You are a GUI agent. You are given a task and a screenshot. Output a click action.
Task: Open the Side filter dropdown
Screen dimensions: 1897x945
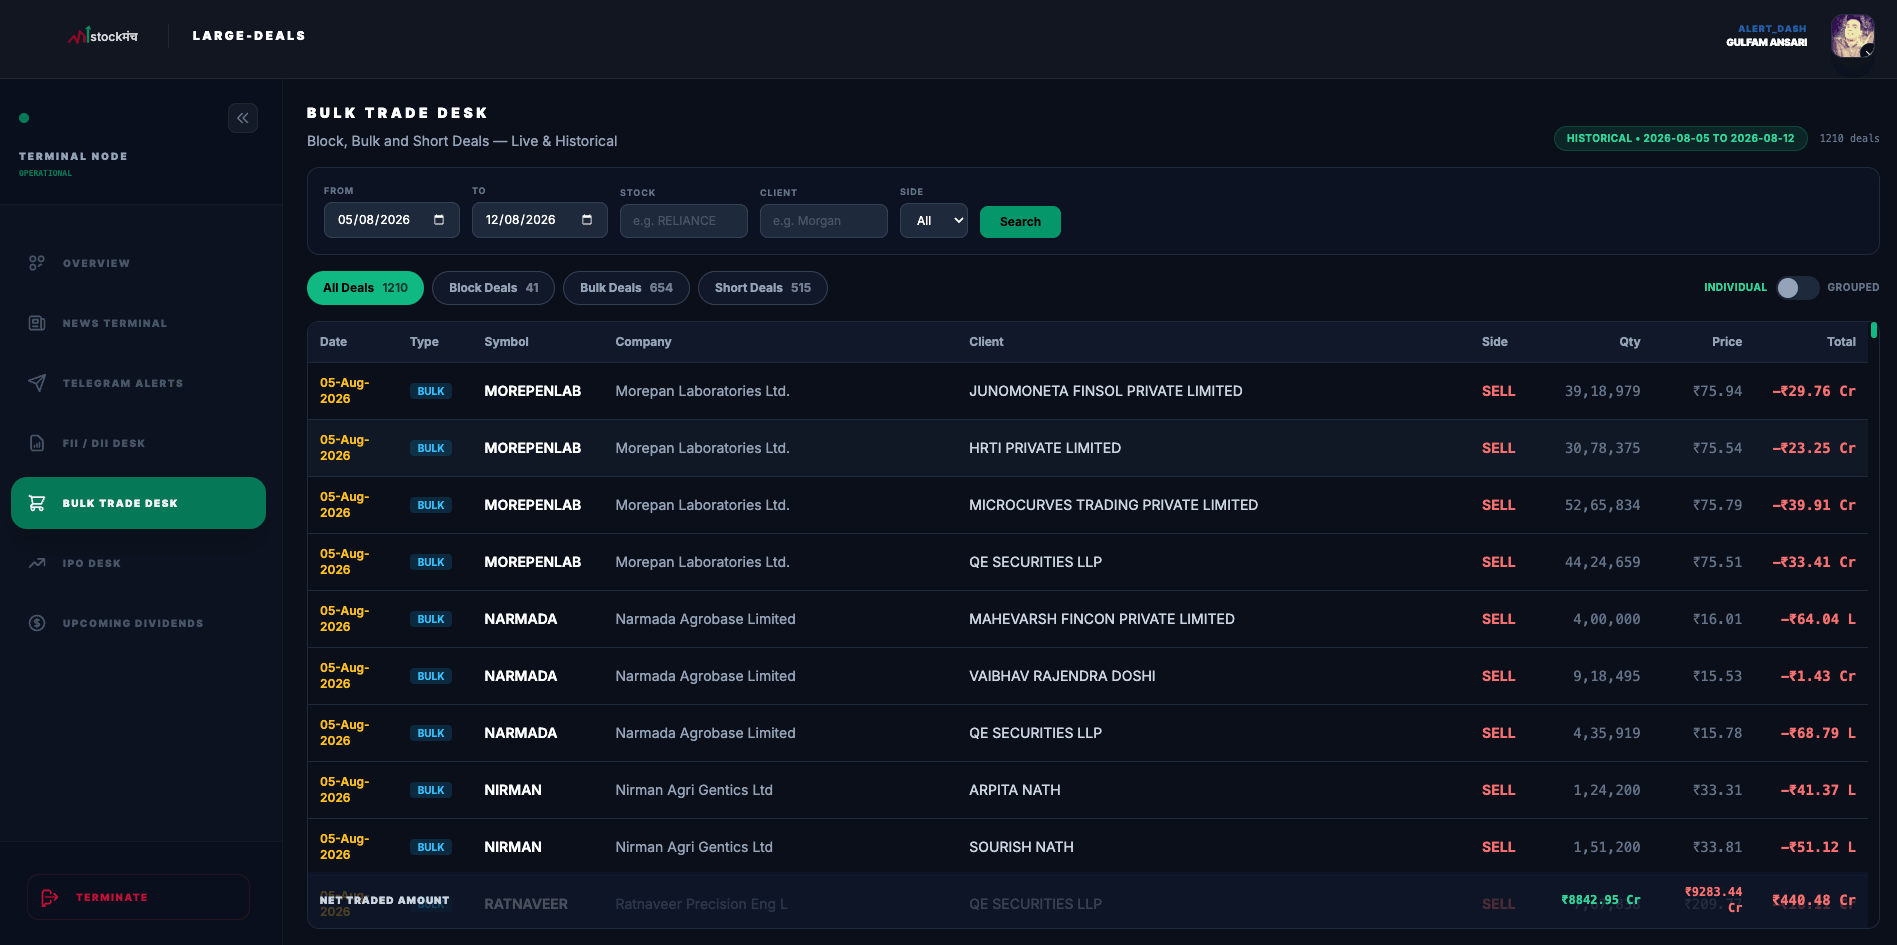pos(934,221)
